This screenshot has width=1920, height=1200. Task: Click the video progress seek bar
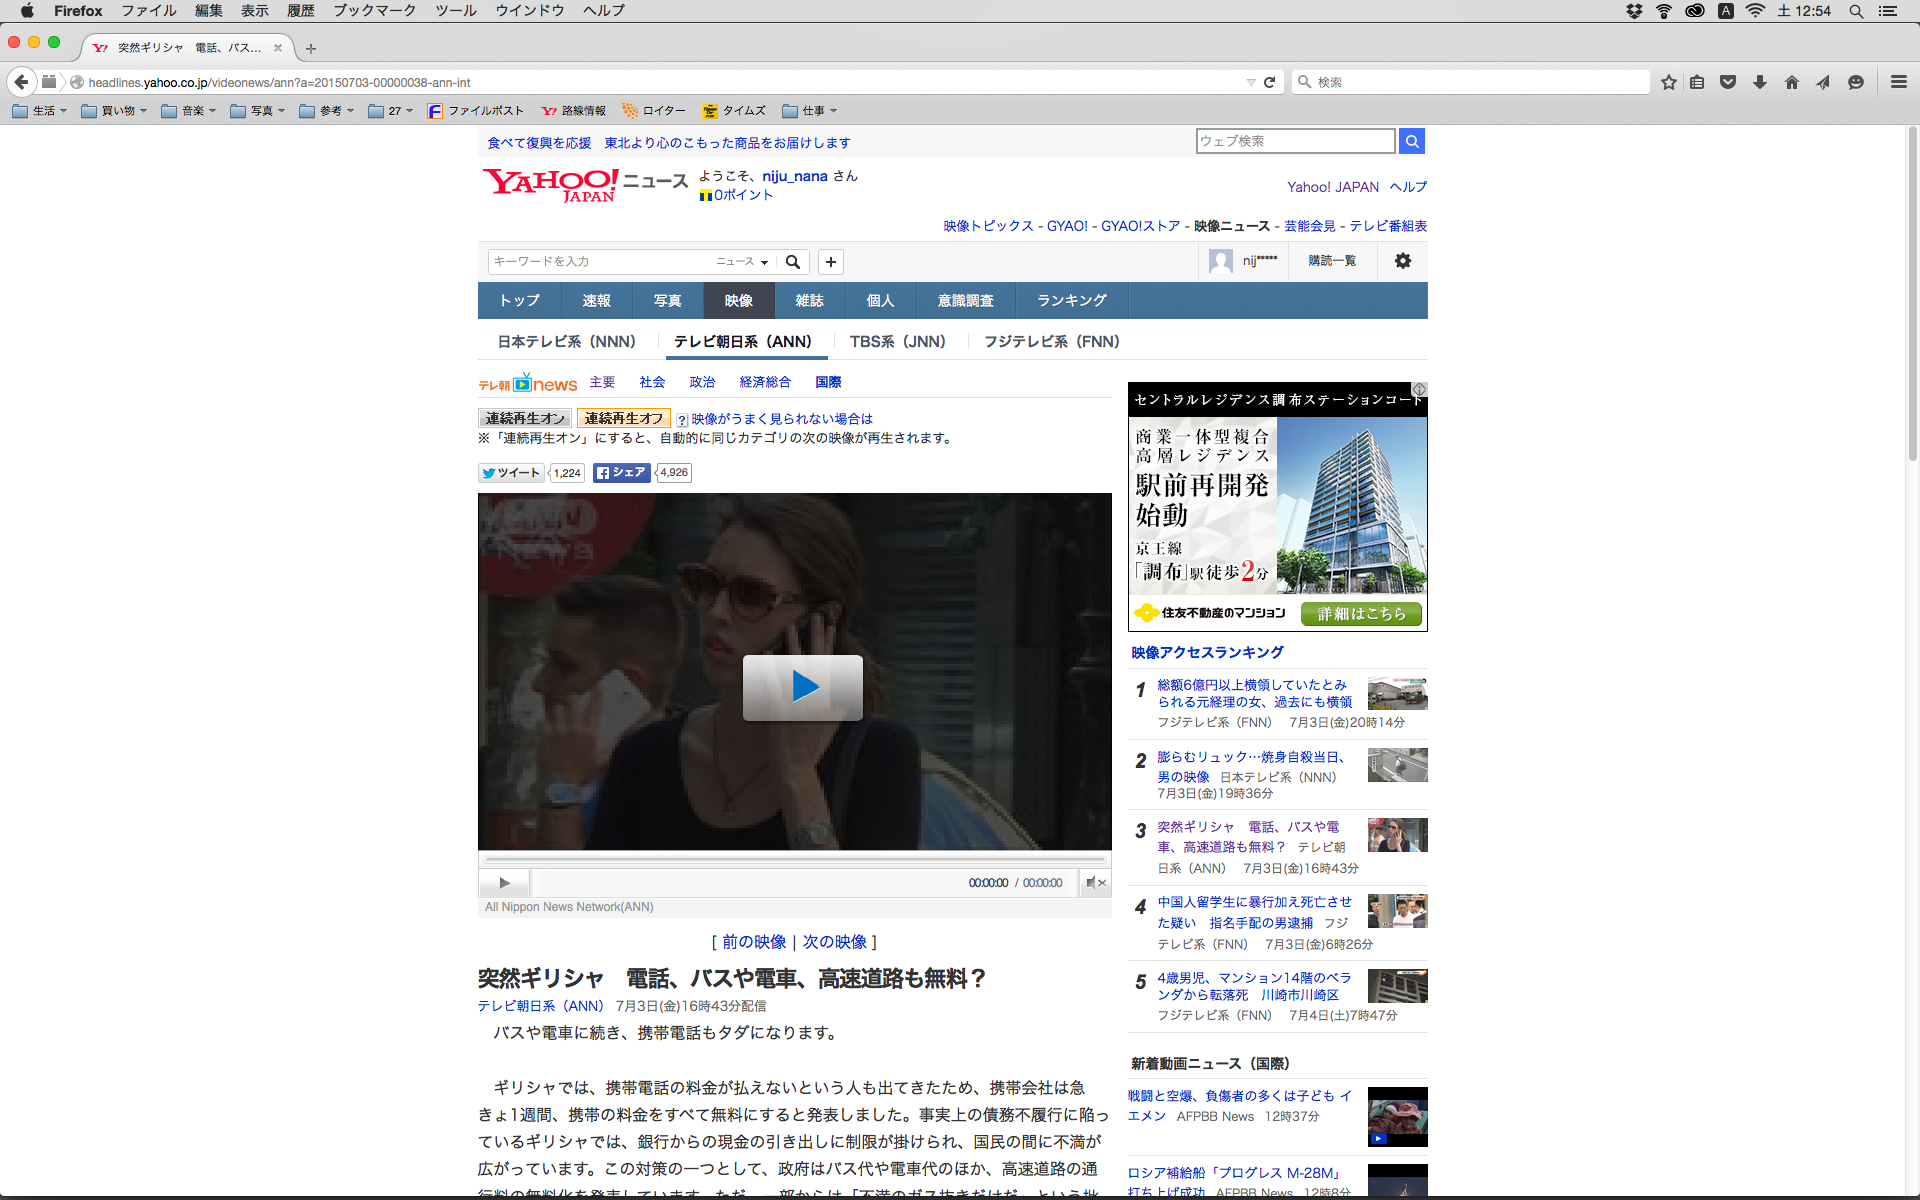click(794, 859)
